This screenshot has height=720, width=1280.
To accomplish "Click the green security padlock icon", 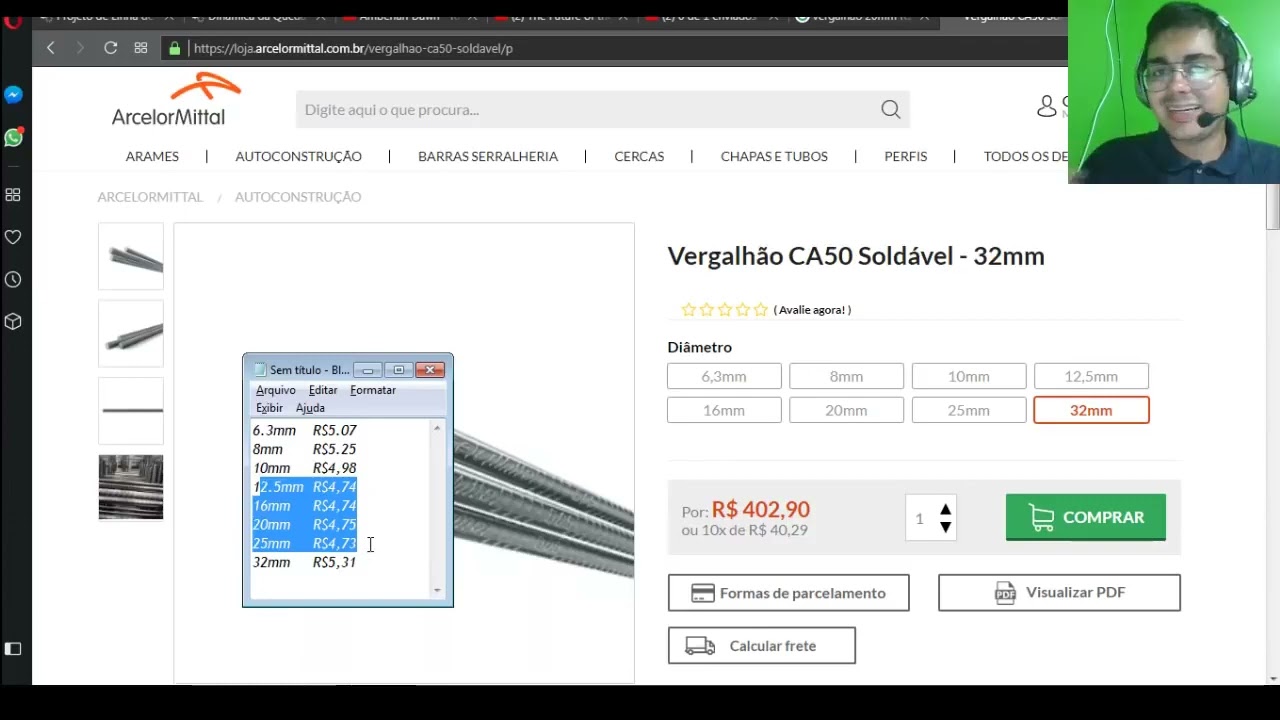I will click(175, 48).
